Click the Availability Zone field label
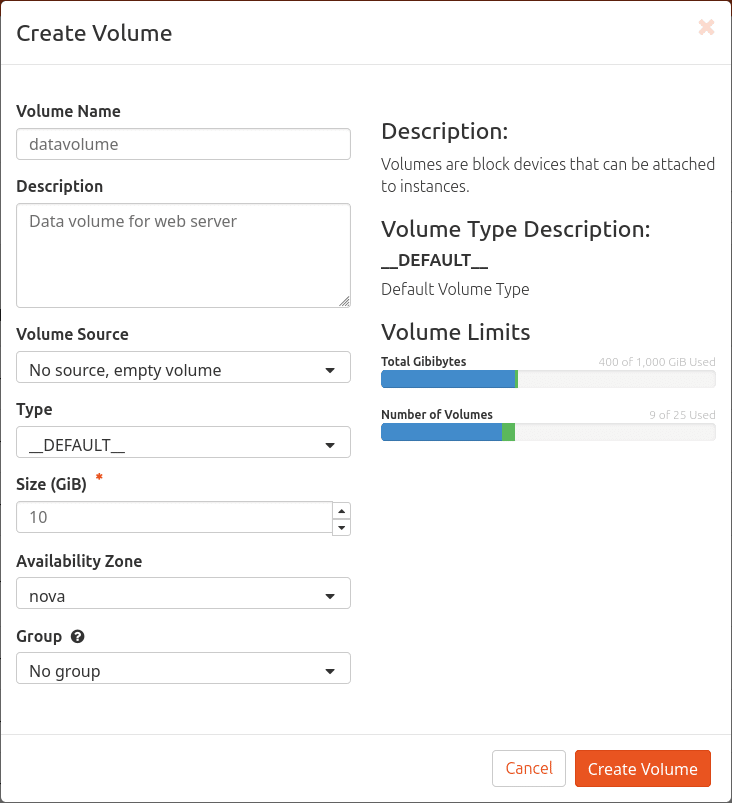The image size is (732, 803). [79, 561]
